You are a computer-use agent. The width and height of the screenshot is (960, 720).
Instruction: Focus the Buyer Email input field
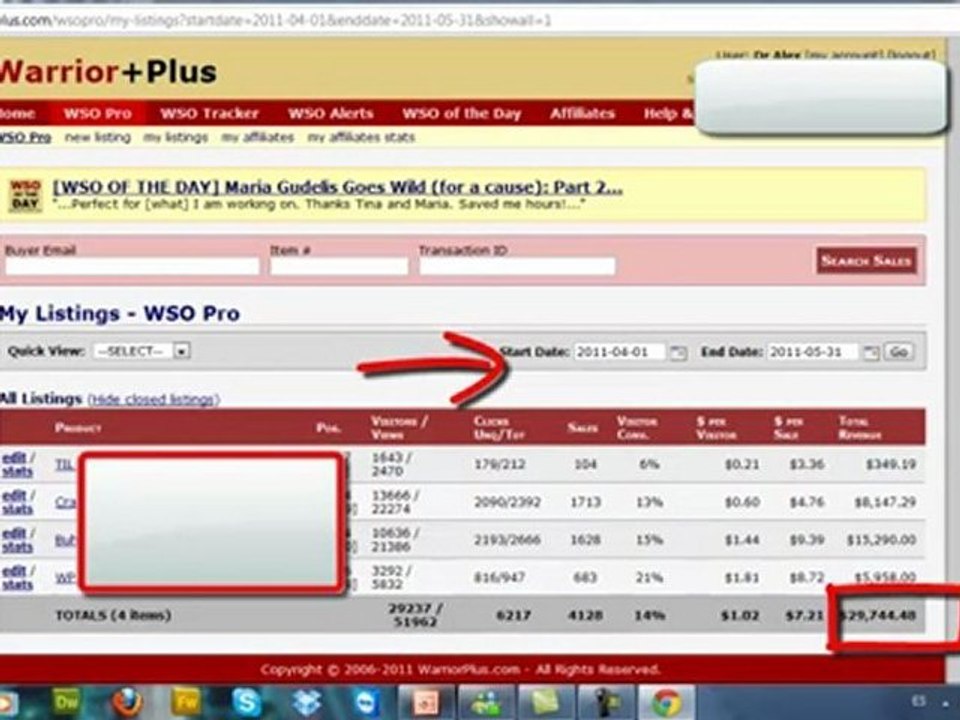tap(132, 266)
